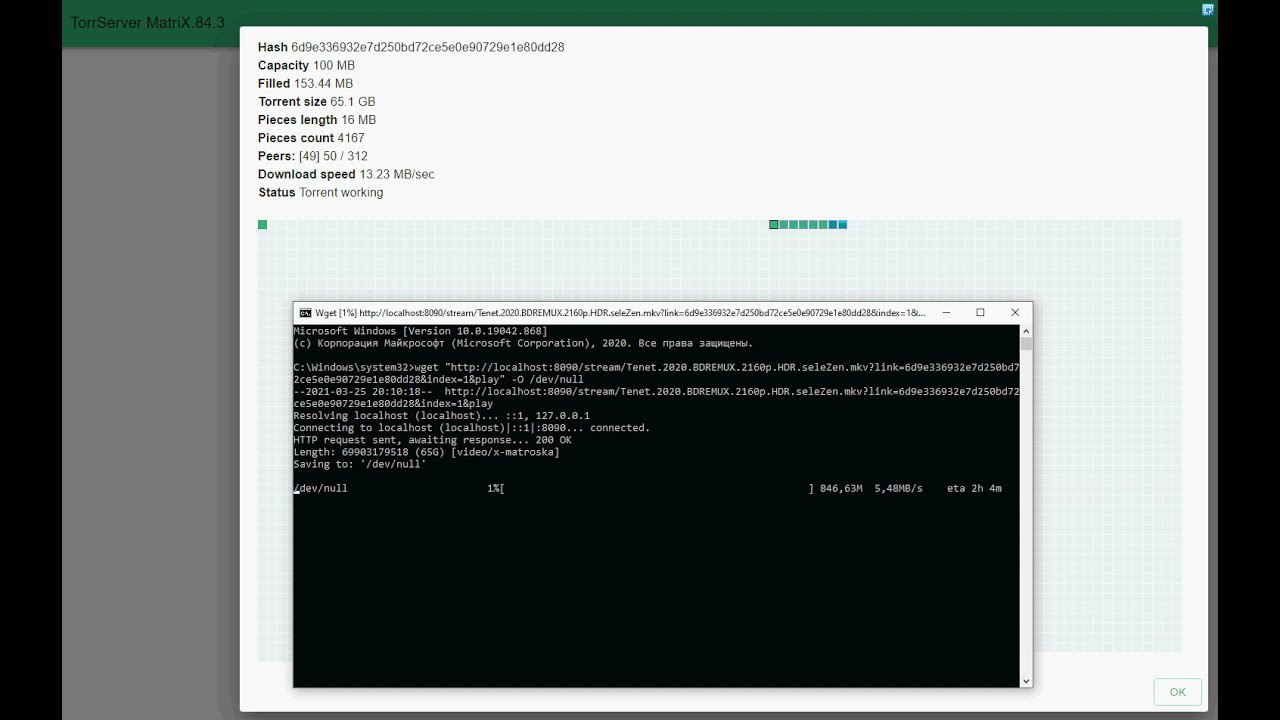The width and height of the screenshot is (1280, 720).
Task: Click the "Saving to: '/dev/null'" line
Action: [359, 464]
